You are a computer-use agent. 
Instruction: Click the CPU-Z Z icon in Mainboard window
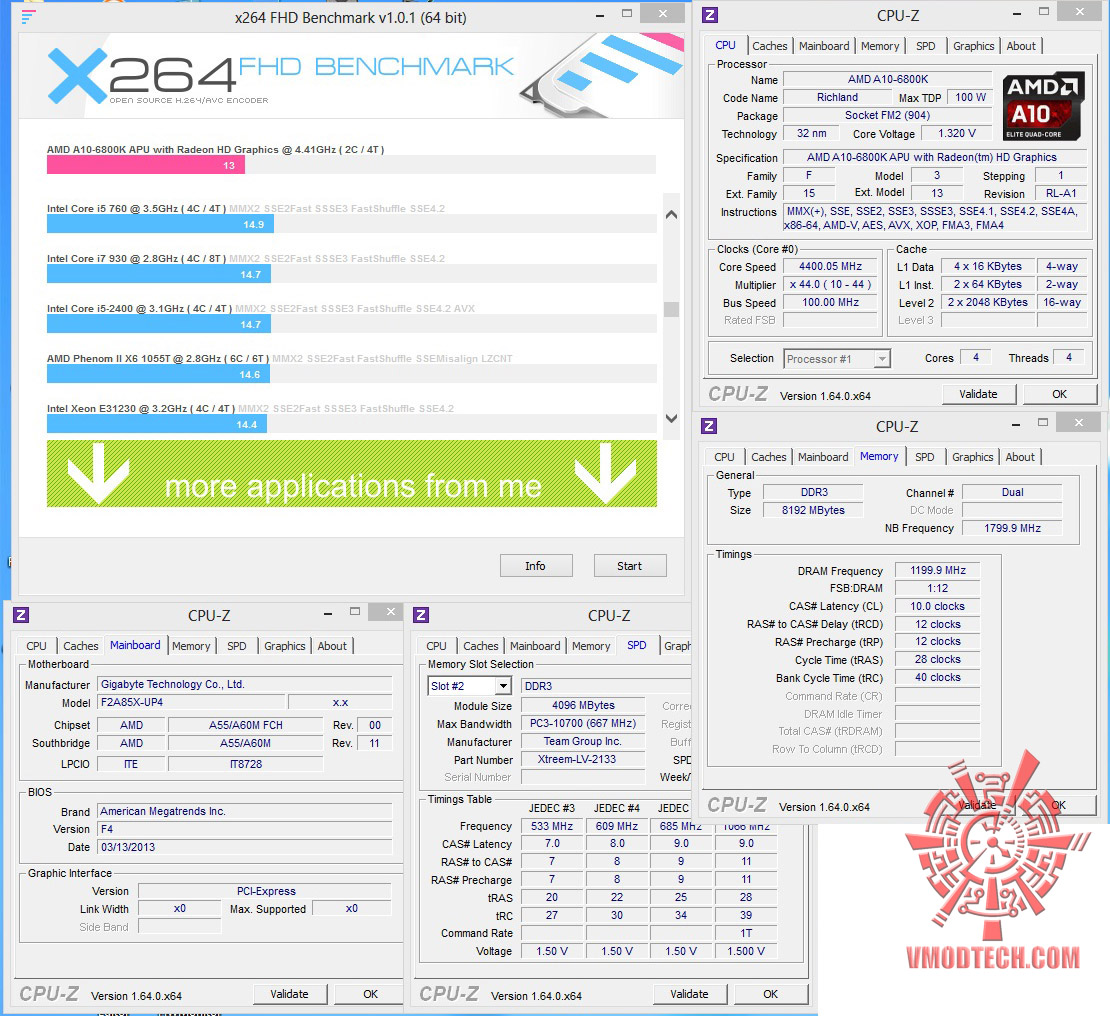click(21, 615)
